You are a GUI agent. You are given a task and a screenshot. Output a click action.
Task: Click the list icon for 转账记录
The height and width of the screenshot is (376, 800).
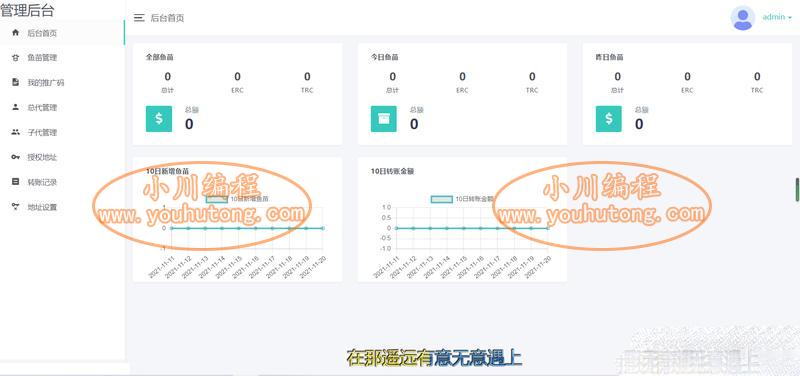point(15,182)
